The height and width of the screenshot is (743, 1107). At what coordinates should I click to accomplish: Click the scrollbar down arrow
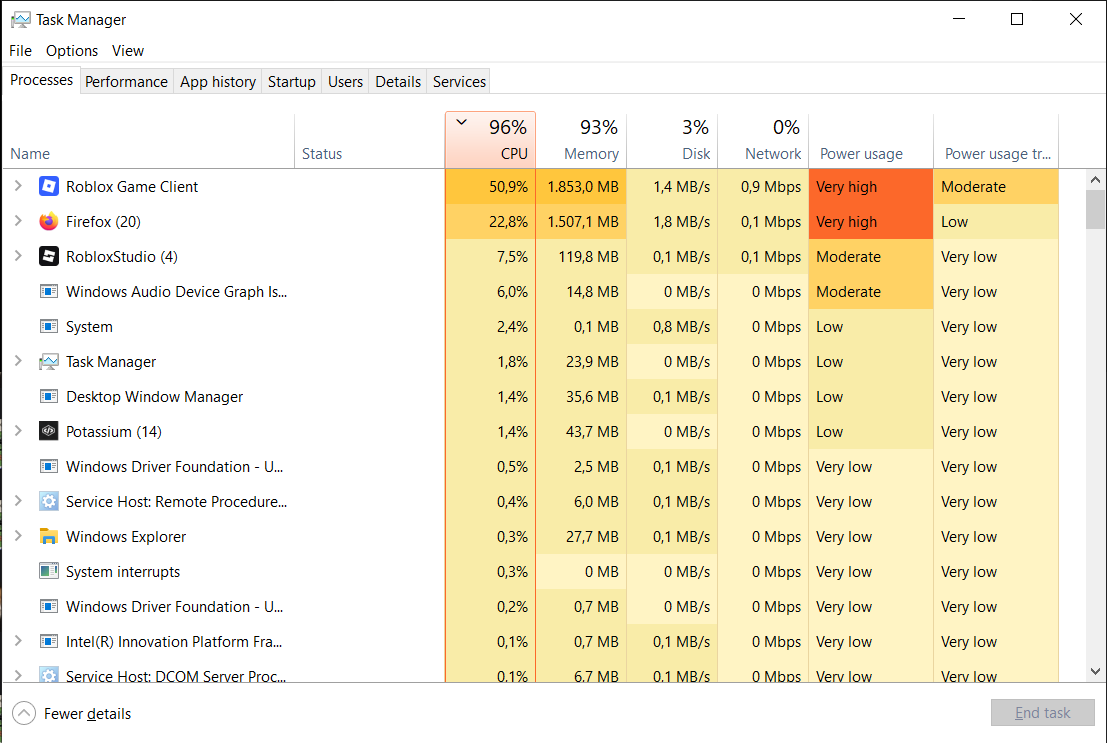click(x=1095, y=672)
